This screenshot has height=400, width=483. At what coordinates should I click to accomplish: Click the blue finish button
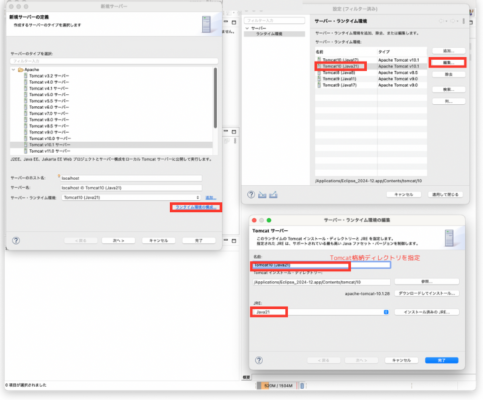441,360
